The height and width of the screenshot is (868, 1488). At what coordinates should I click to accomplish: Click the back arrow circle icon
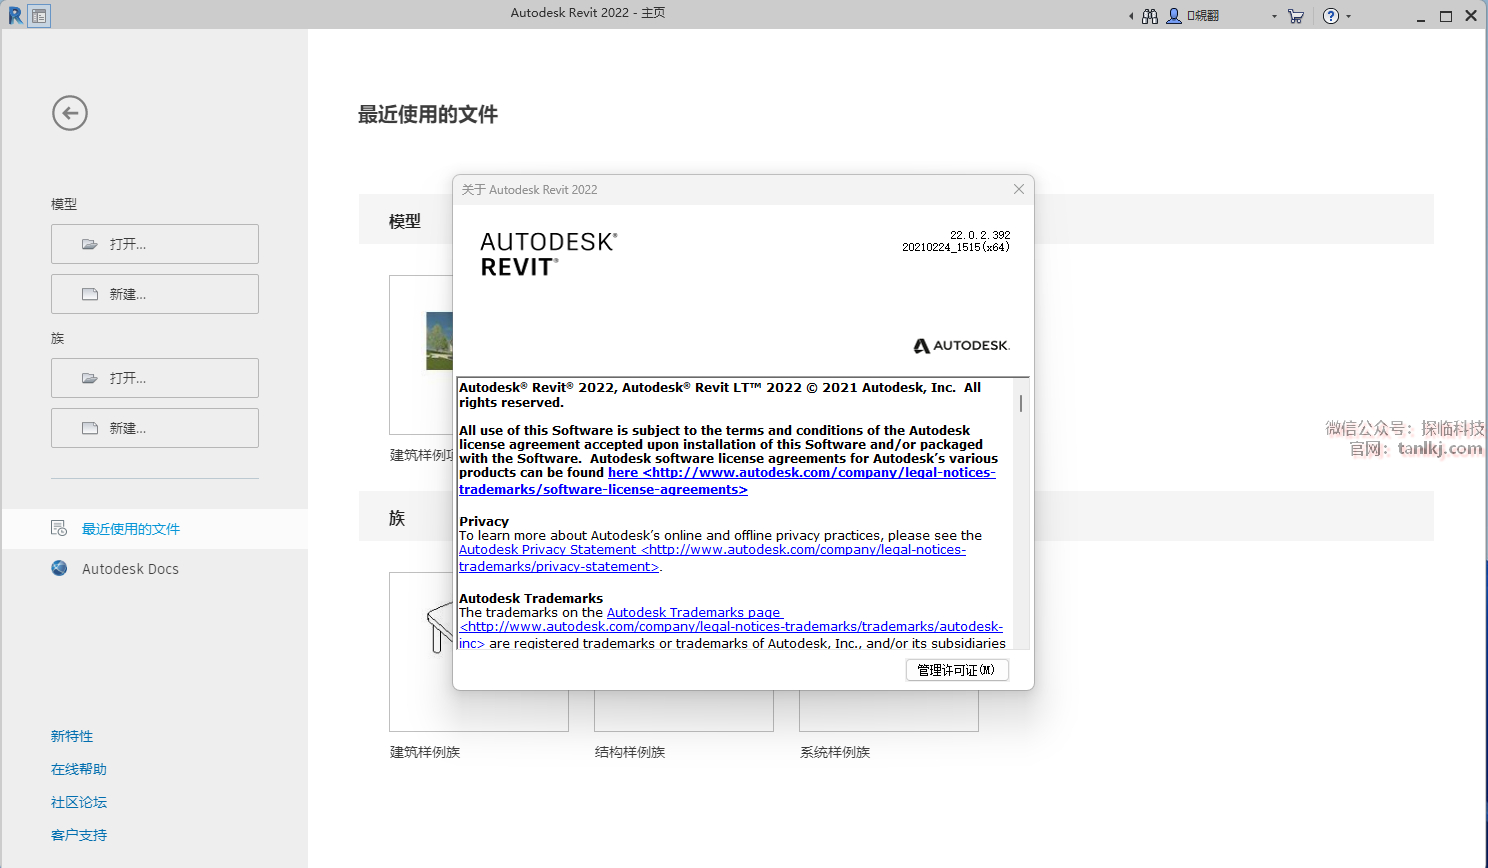(70, 113)
